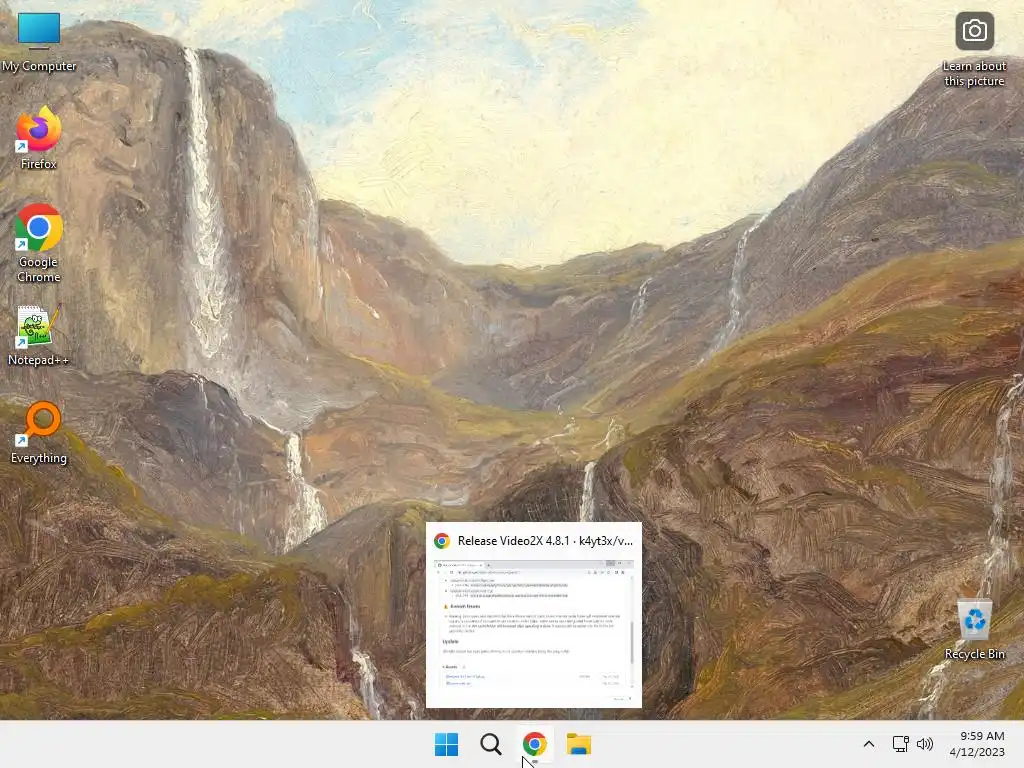Click the Chrome taskbar icon

tap(534, 744)
